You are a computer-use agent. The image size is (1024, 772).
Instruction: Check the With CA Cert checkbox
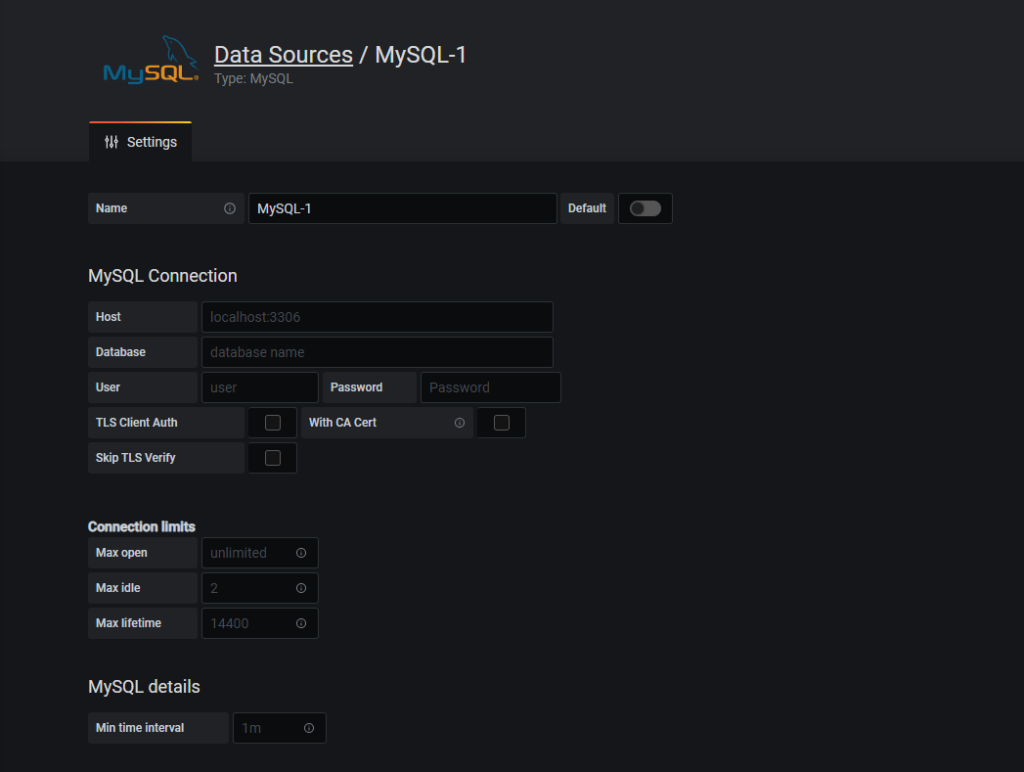pyautogui.click(x=501, y=422)
